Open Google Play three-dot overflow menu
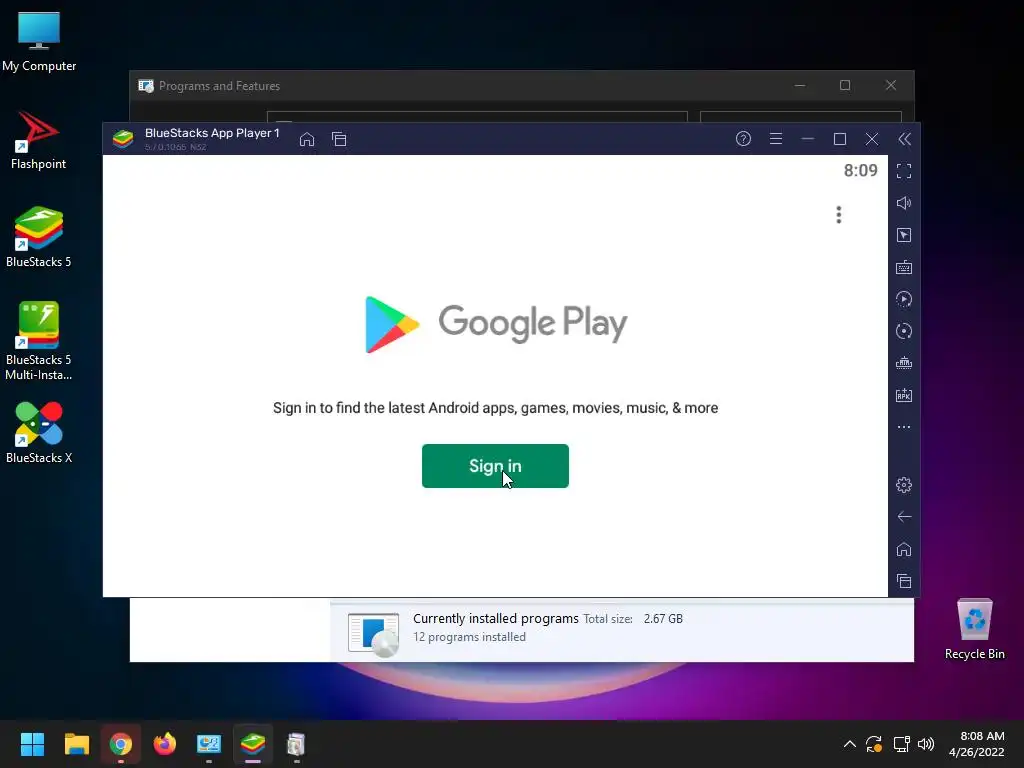The image size is (1024, 768). coord(839,215)
